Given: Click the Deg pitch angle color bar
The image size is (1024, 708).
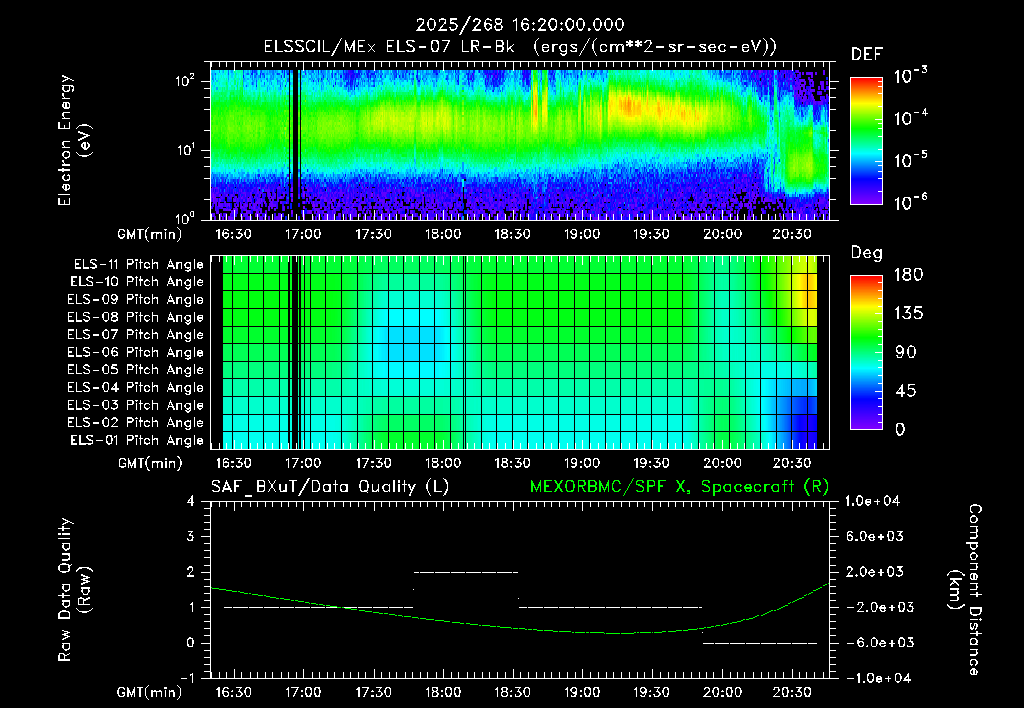Looking at the screenshot, I should tap(866, 352).
